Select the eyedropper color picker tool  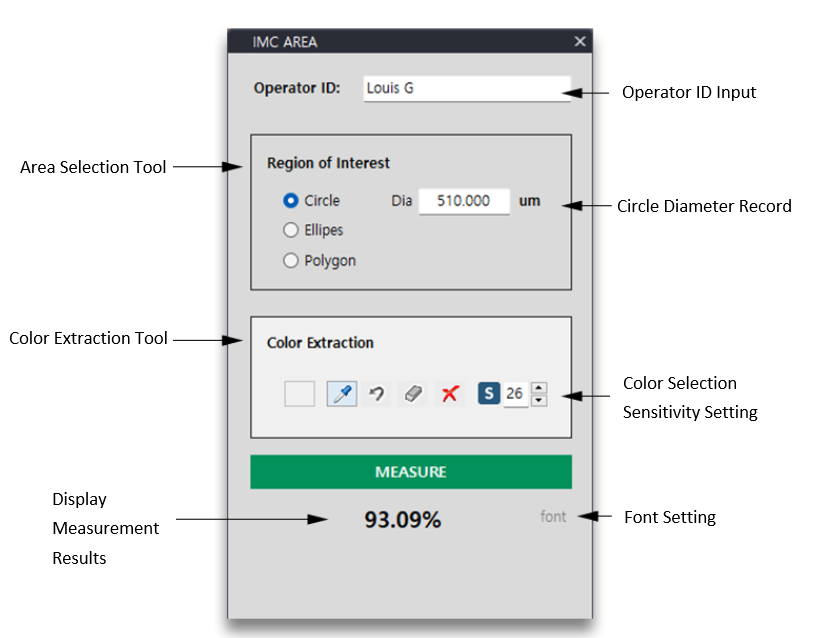(342, 394)
